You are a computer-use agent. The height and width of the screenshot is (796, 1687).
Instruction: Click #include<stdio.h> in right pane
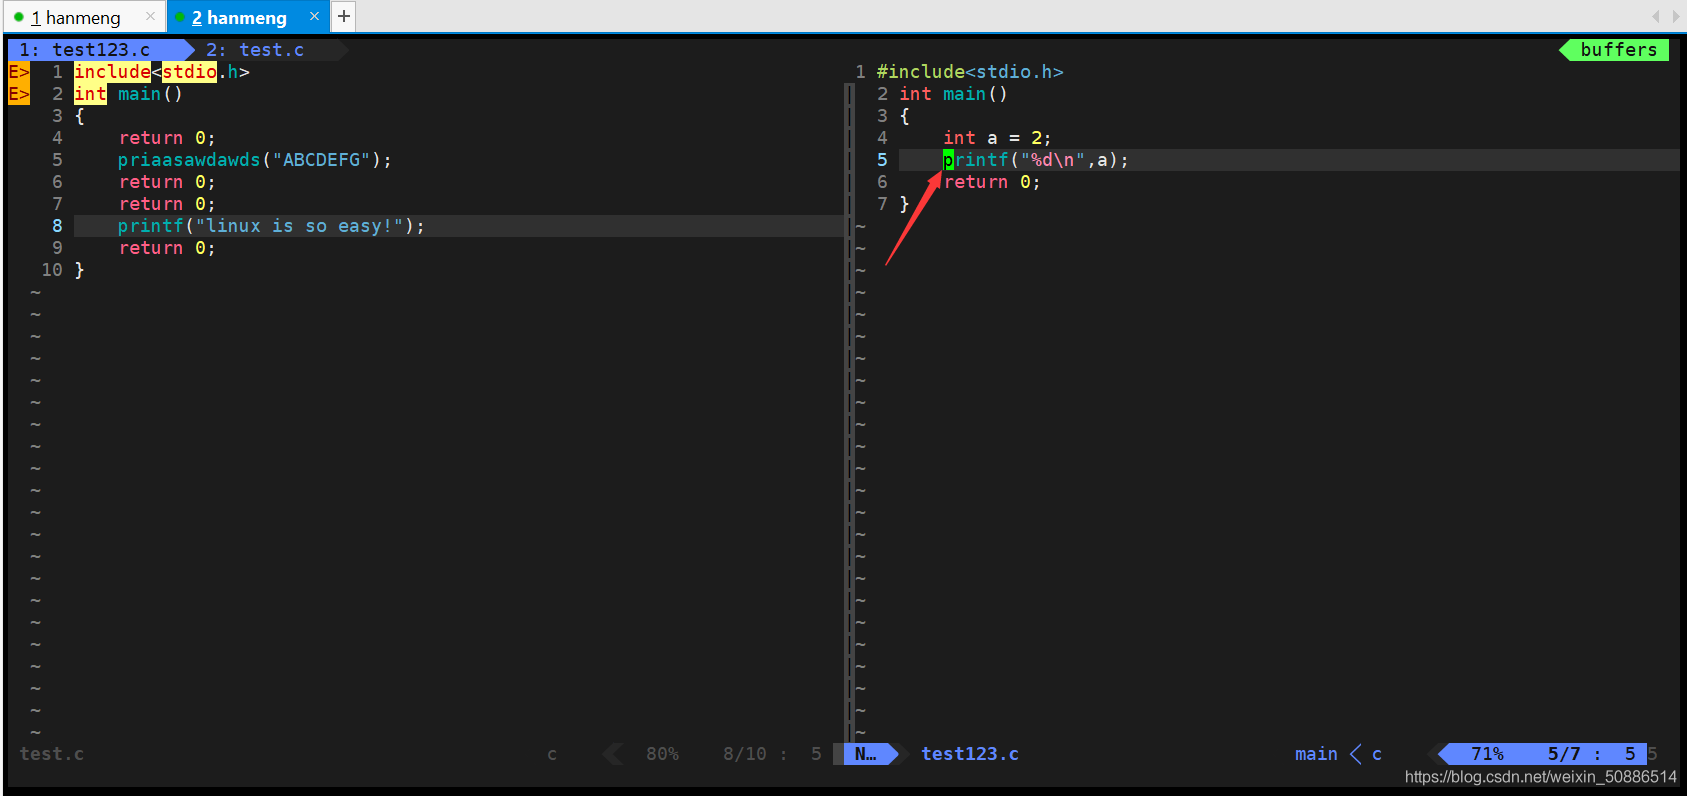970,72
